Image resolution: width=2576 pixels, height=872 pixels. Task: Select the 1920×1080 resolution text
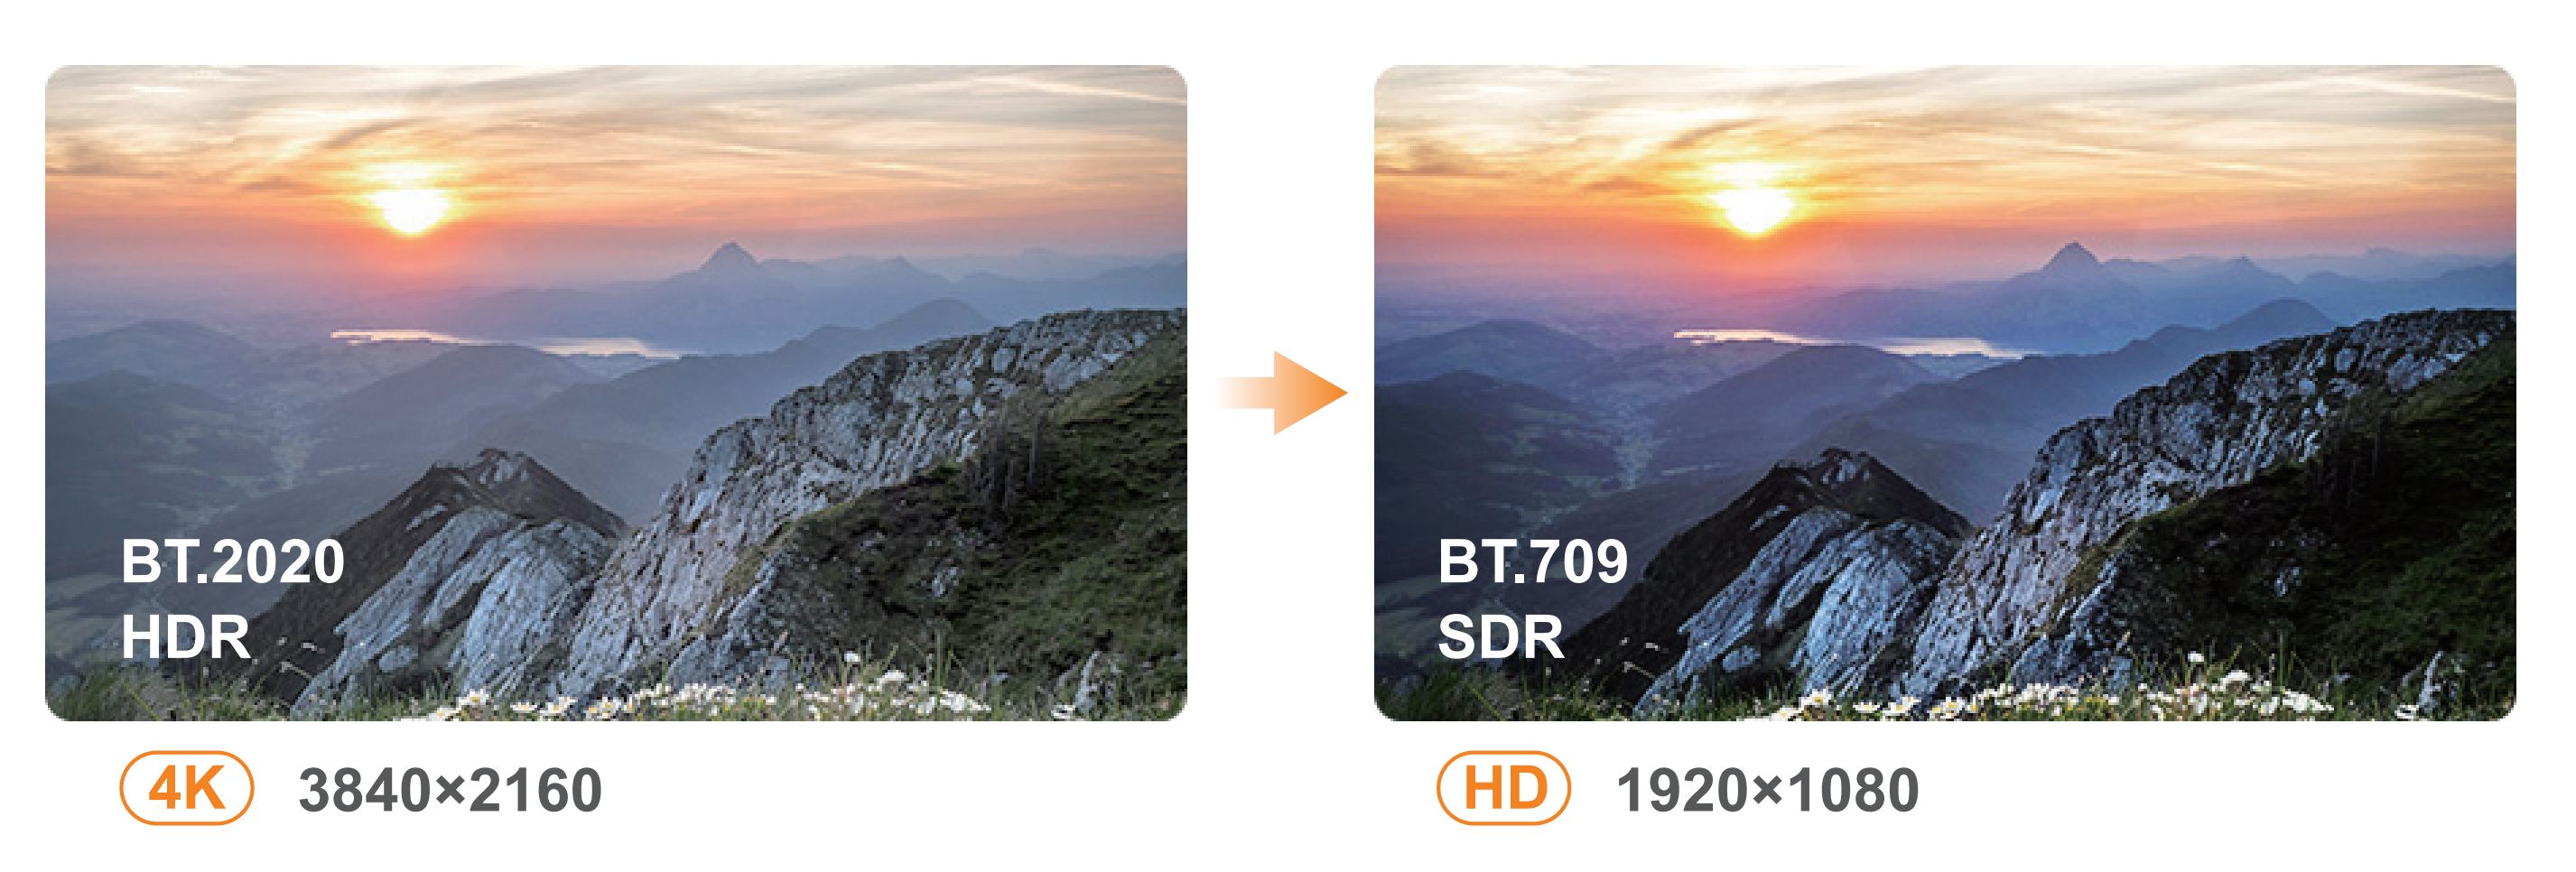coord(1768,790)
